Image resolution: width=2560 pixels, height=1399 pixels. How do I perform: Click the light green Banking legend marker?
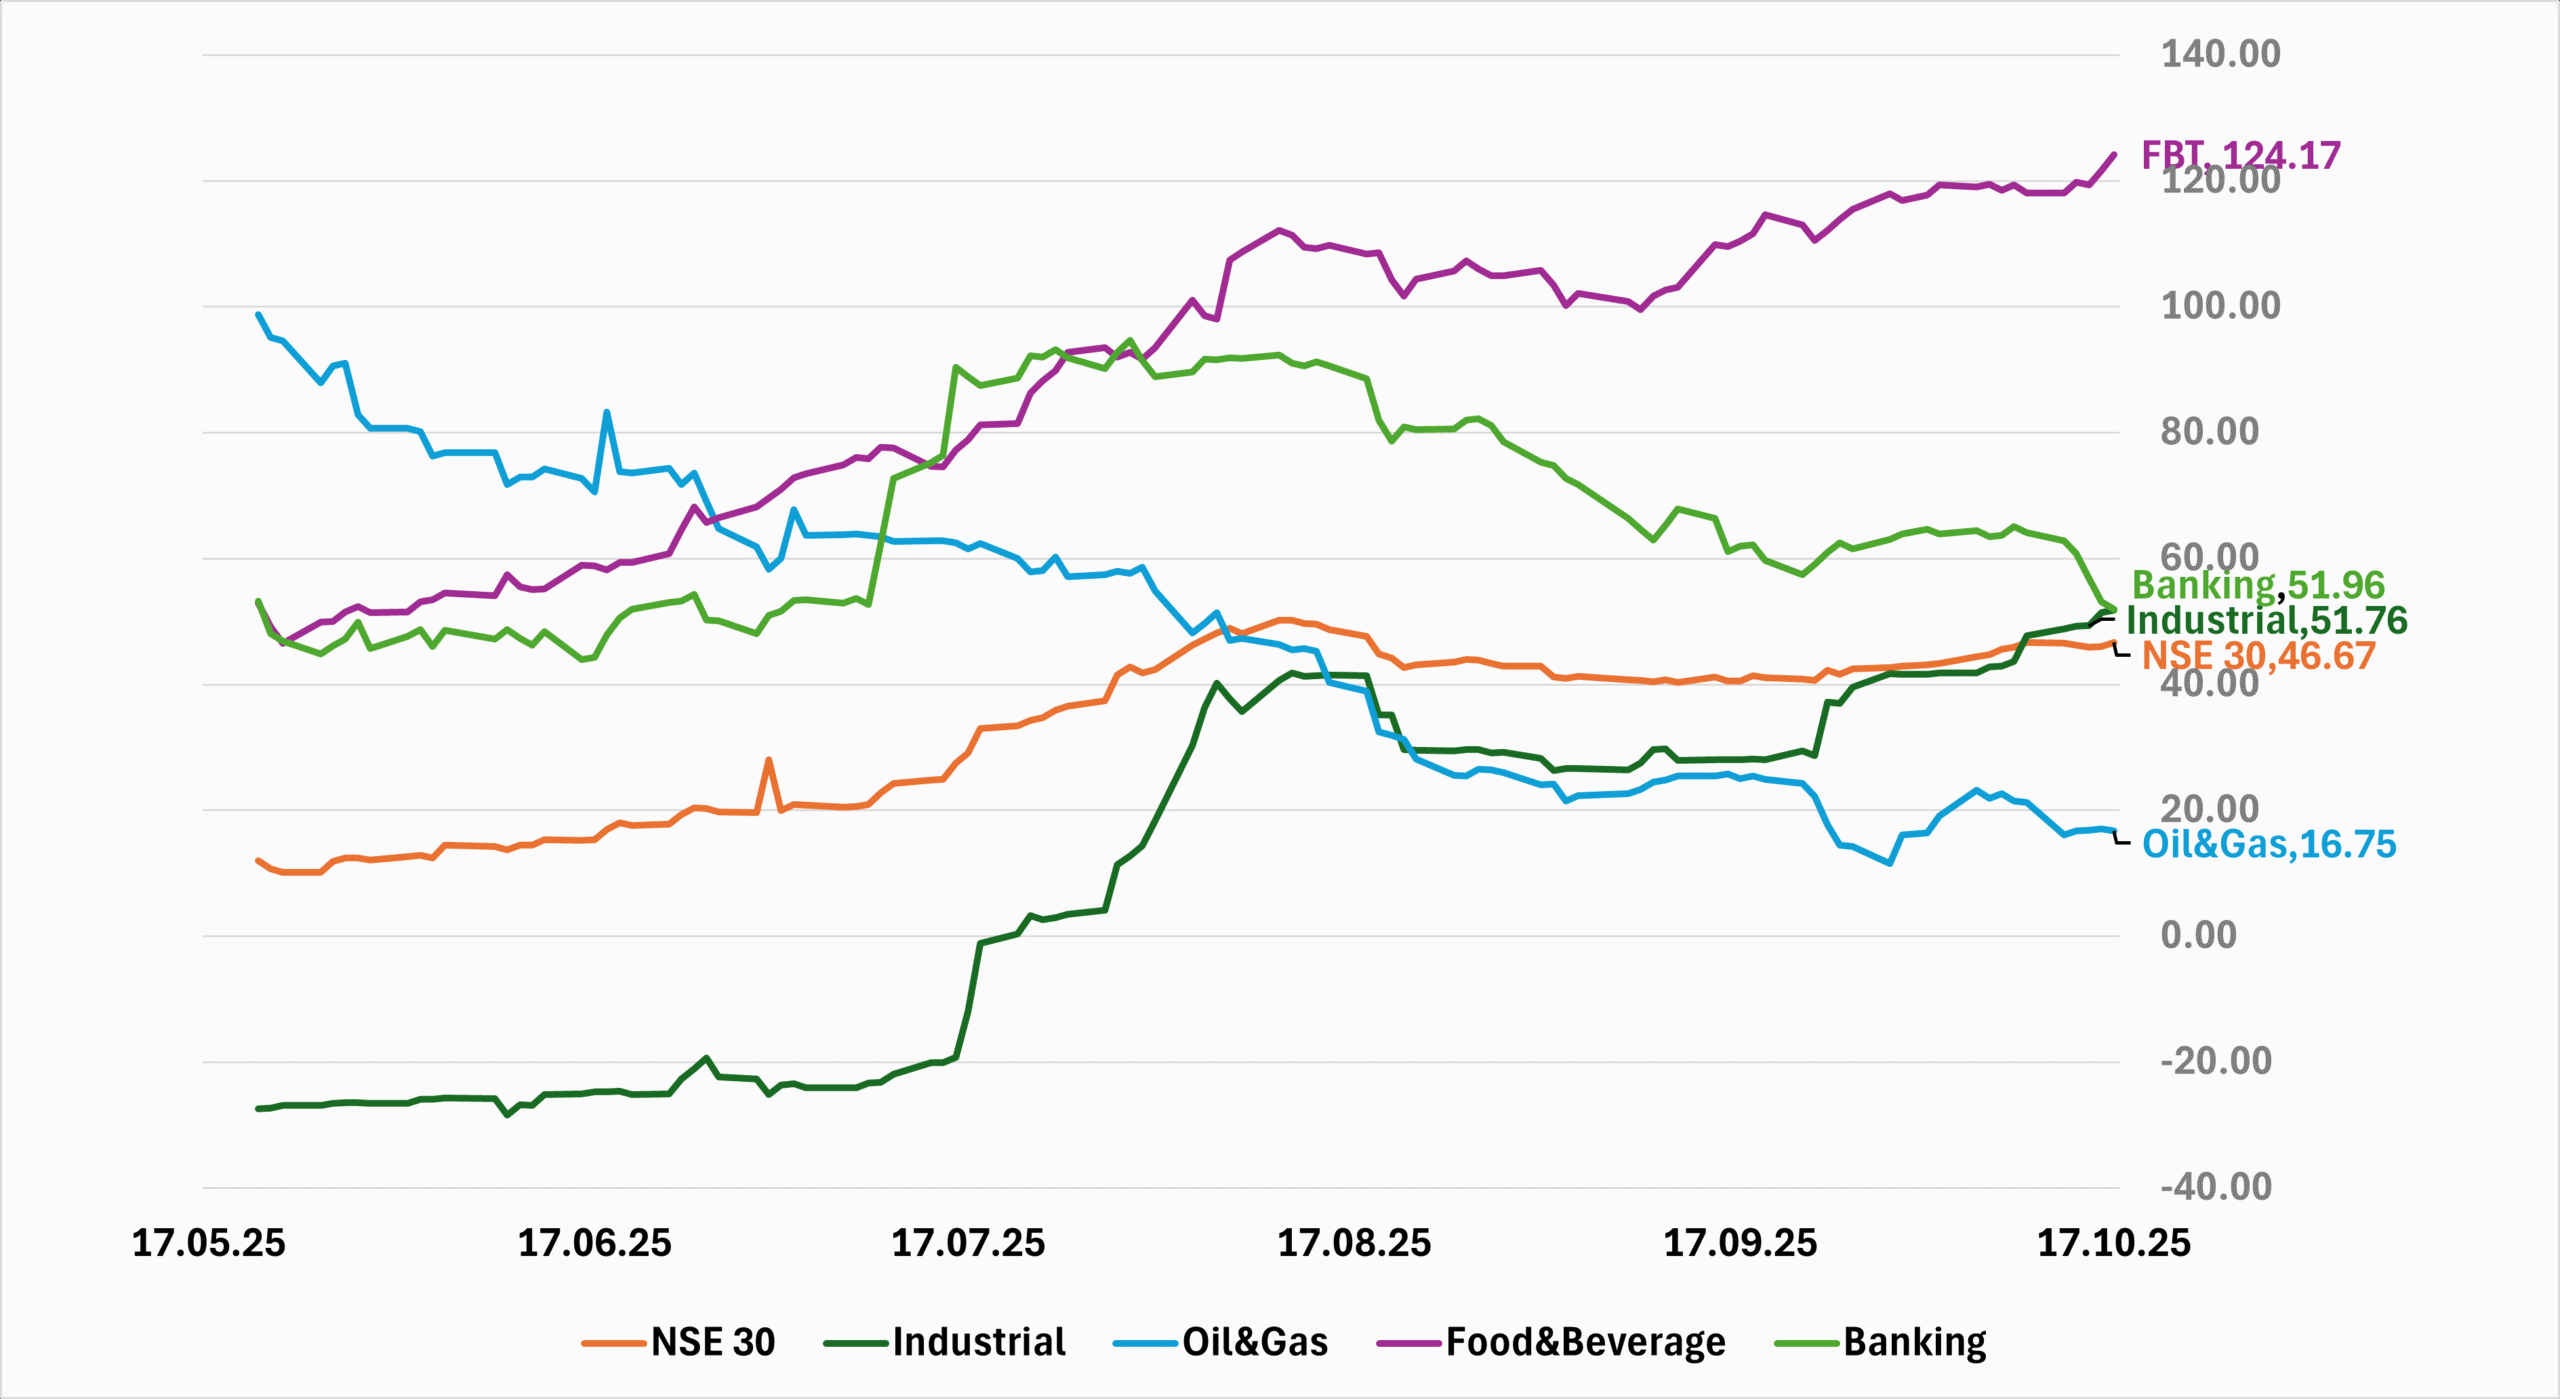point(1806,1343)
